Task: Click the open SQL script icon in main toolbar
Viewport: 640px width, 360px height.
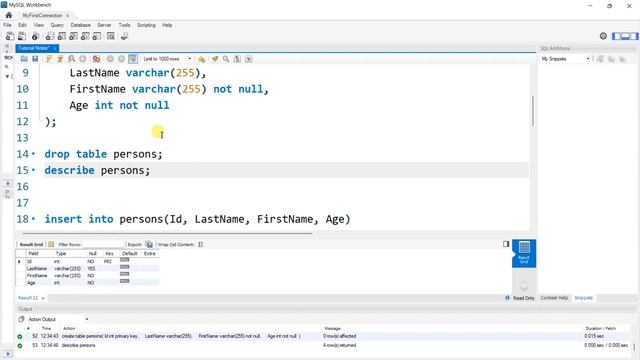Action: point(22,36)
